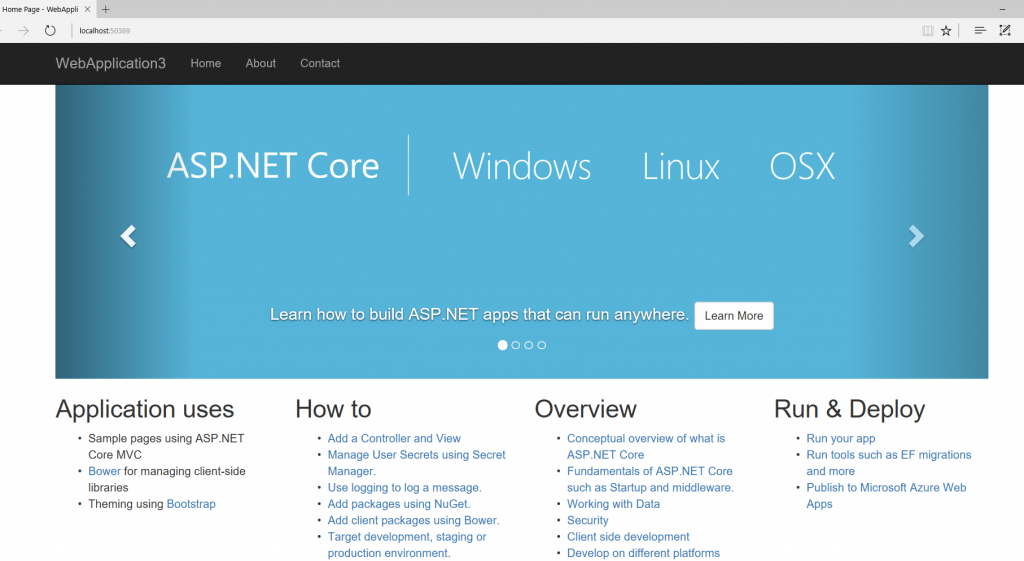Click the Application uses heading
1024x561 pixels.
coord(144,409)
